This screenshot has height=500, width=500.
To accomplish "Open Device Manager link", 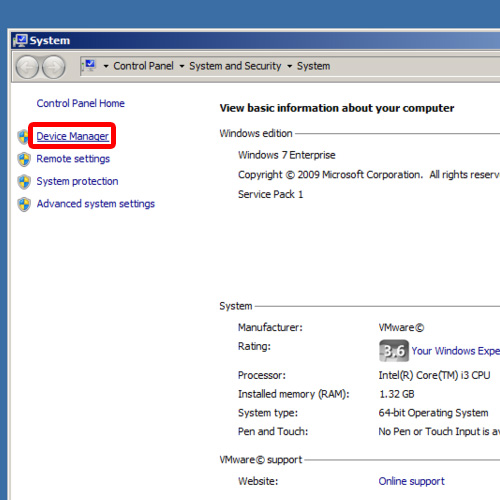I will coord(72,136).
